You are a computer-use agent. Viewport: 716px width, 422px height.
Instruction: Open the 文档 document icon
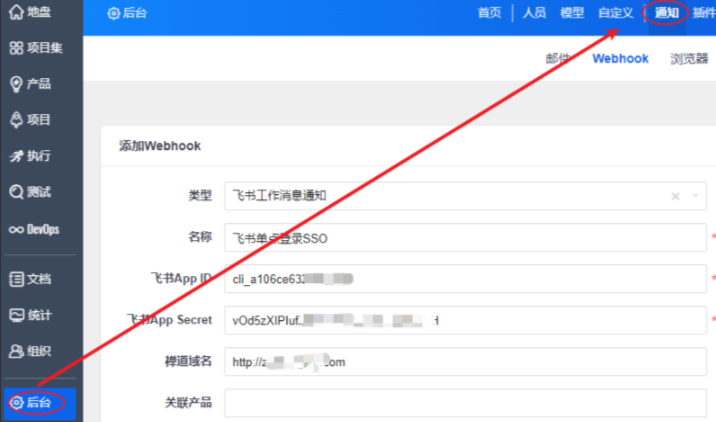coord(16,279)
